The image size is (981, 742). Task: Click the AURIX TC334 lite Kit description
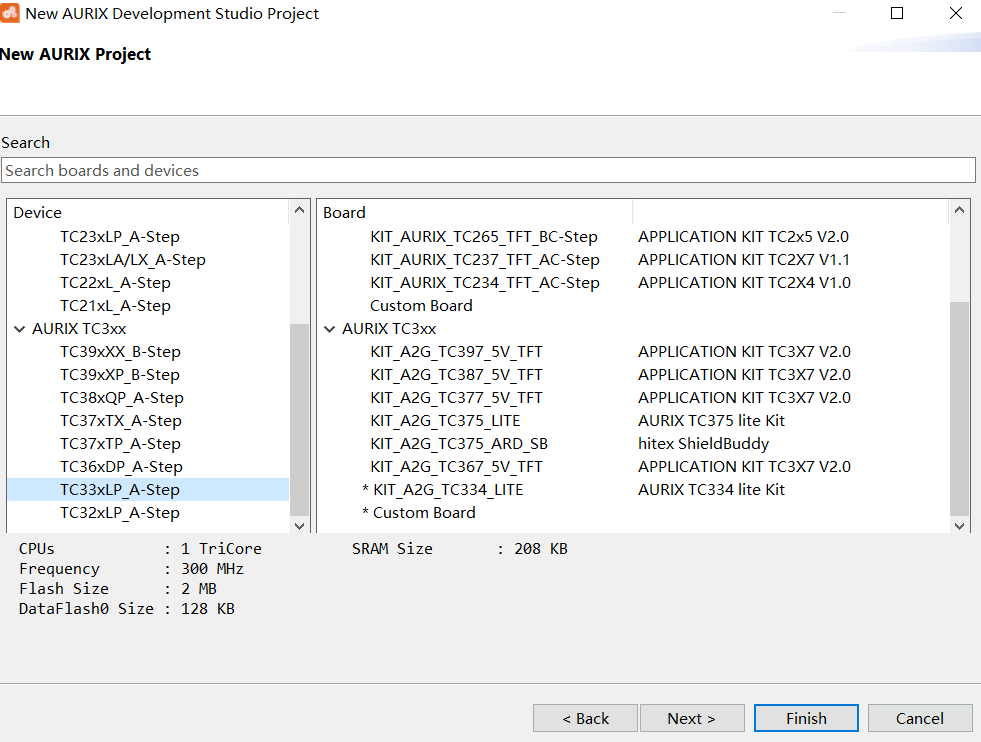click(711, 490)
